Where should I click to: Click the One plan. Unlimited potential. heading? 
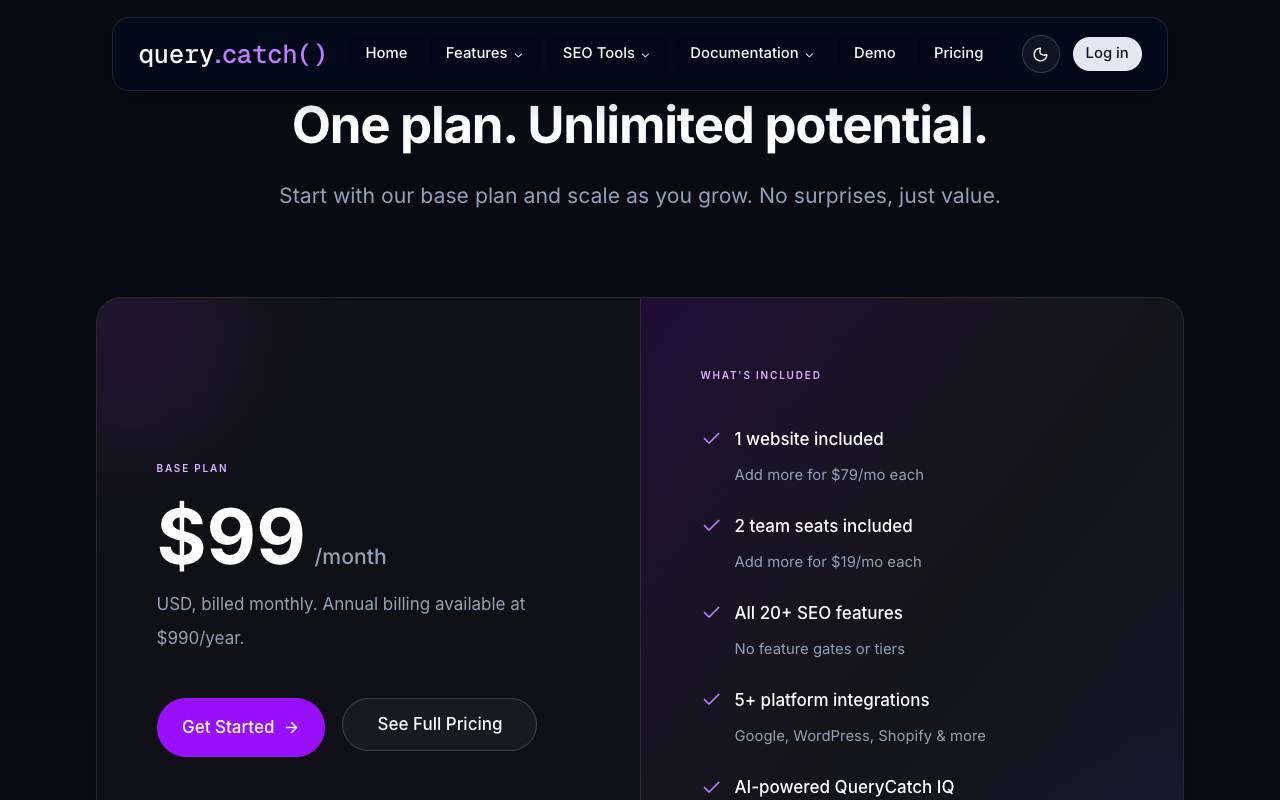click(x=640, y=126)
